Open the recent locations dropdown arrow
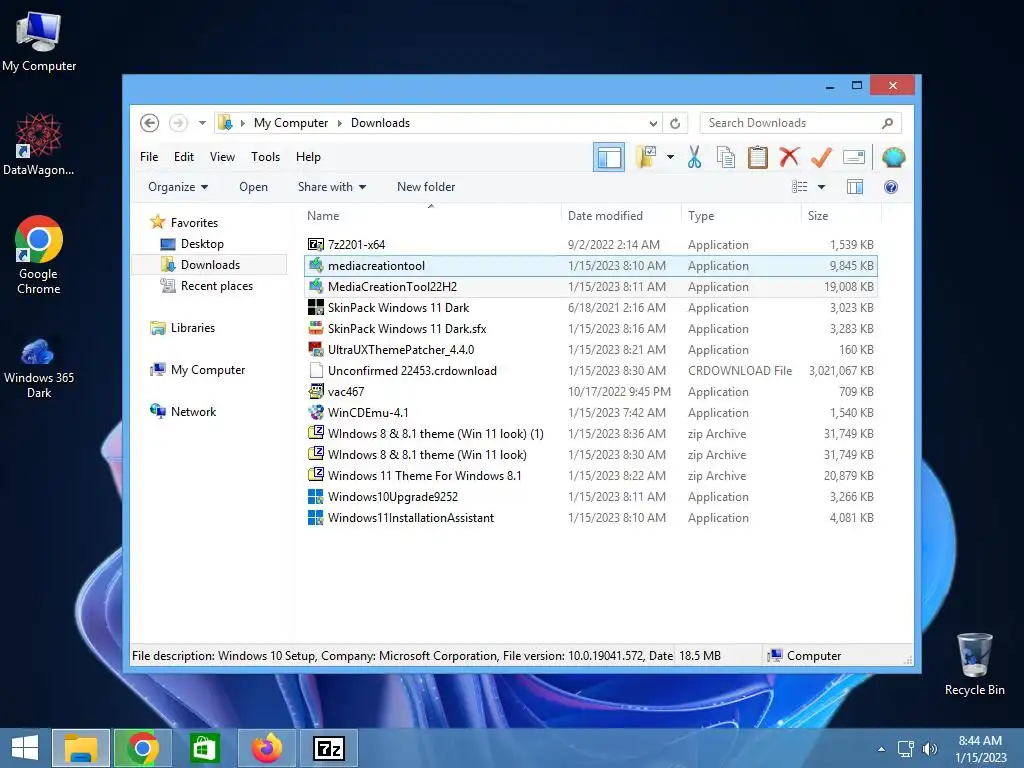This screenshot has width=1024, height=768. [x=202, y=123]
